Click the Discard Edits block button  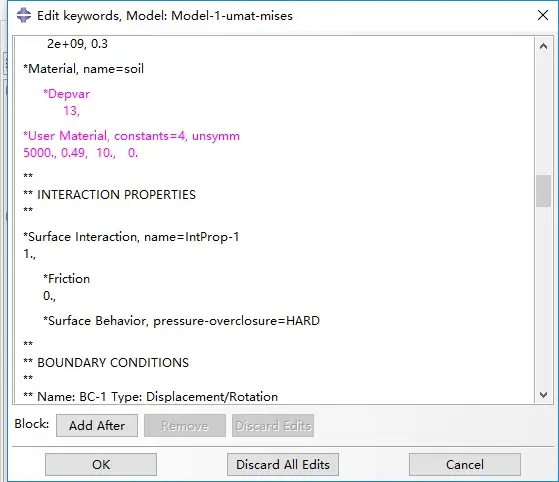tap(273, 425)
